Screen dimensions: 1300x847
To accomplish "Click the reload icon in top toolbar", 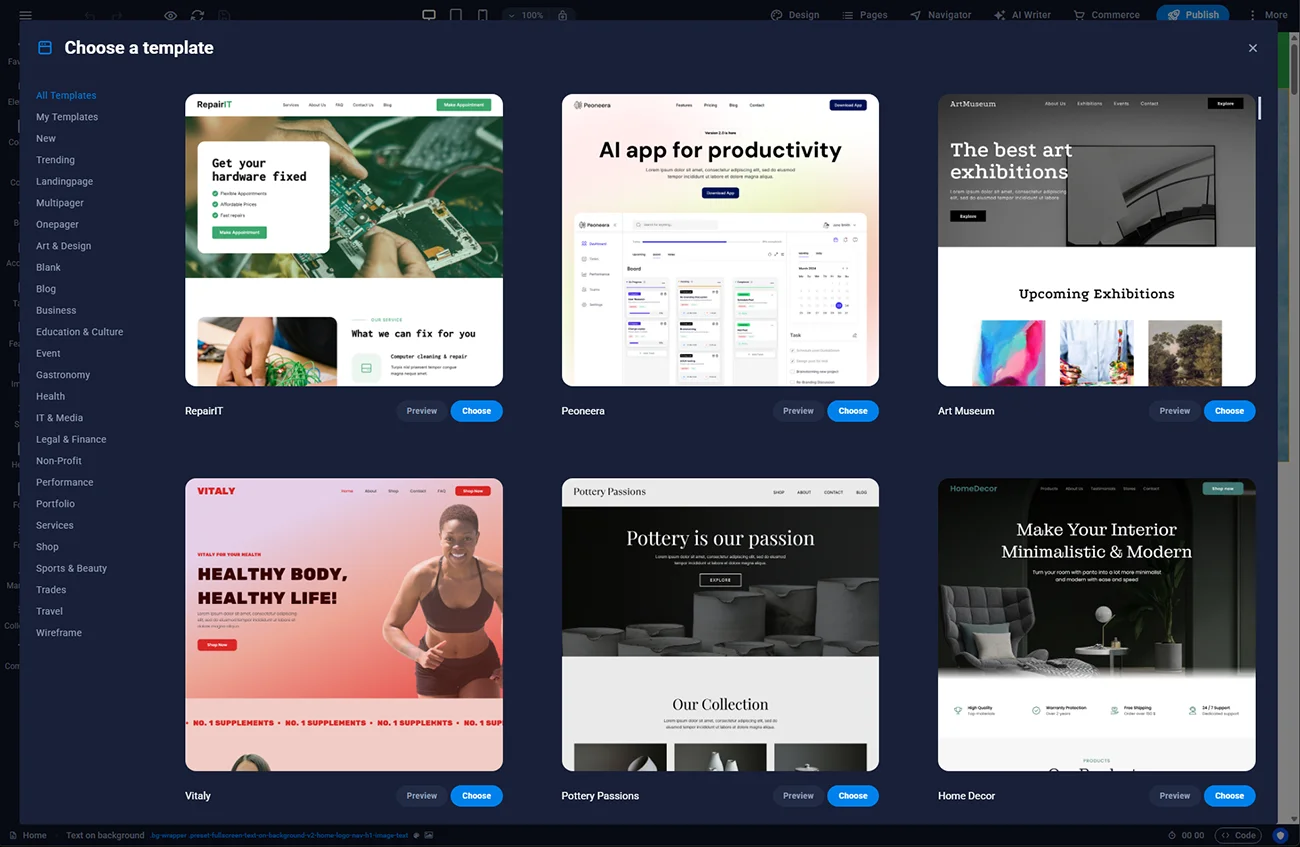I will tap(197, 15).
